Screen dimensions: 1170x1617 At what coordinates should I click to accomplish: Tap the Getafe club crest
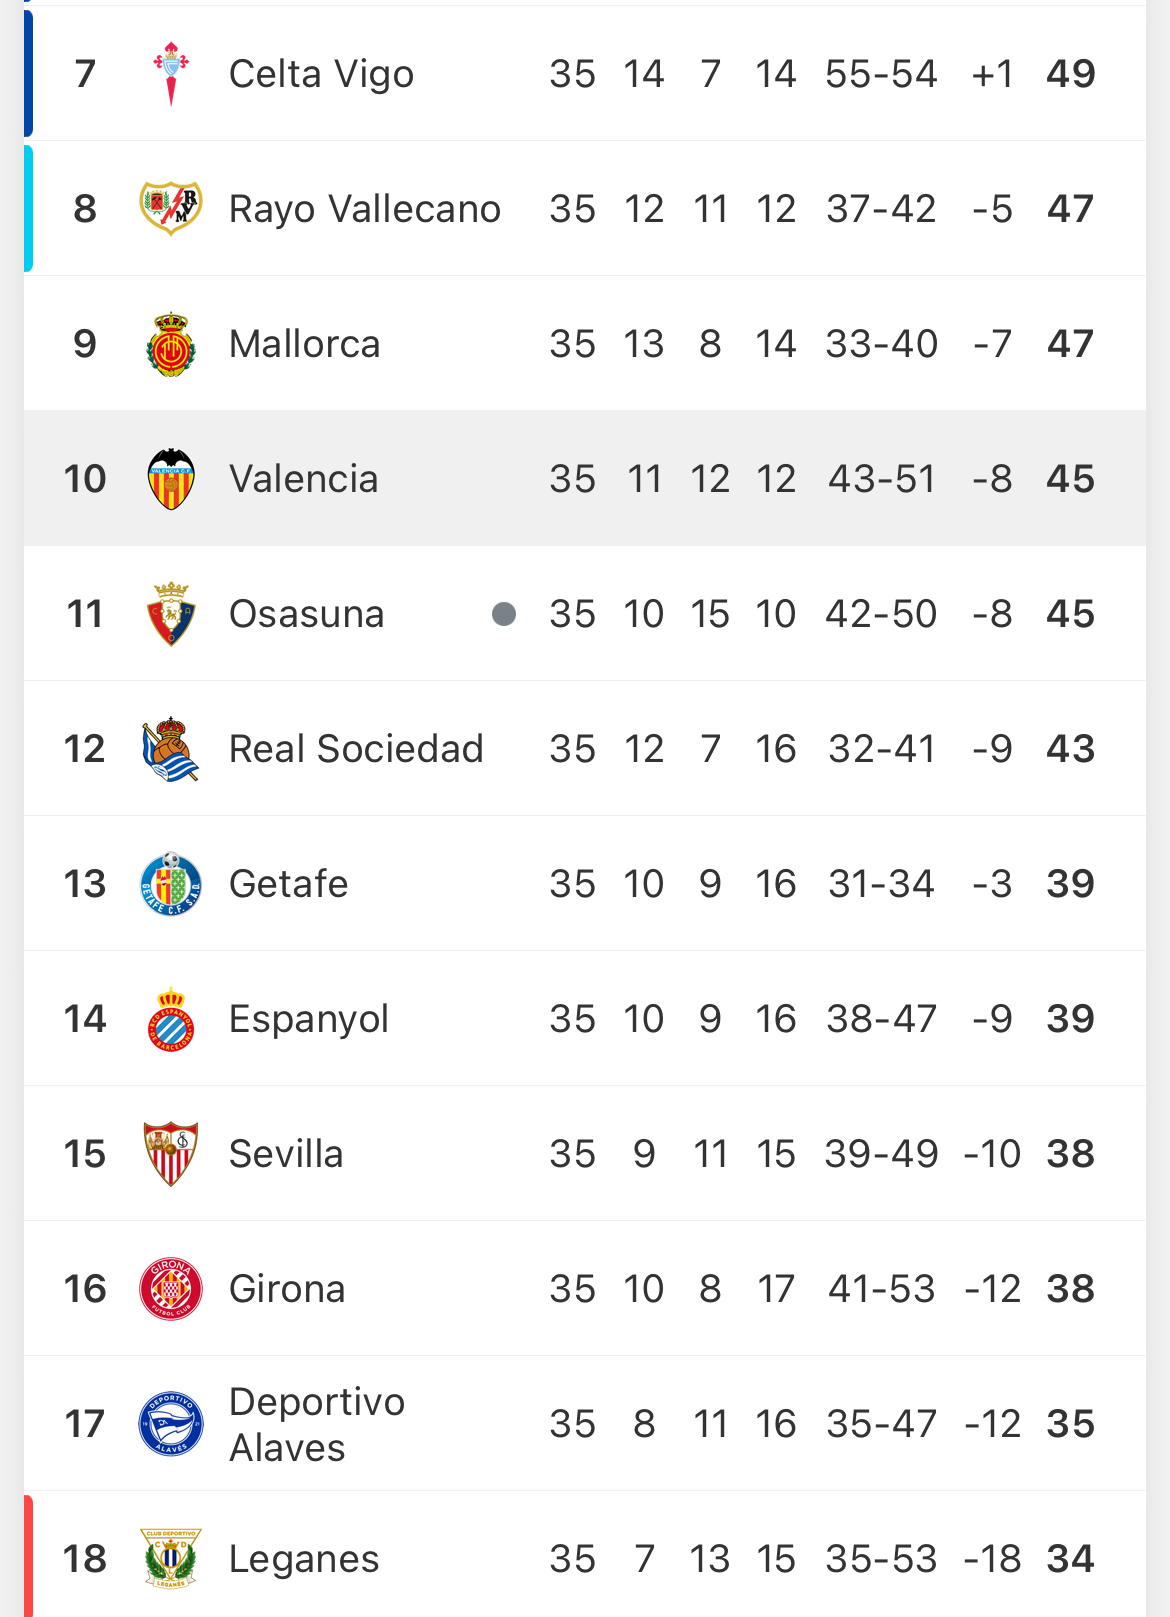(x=171, y=884)
